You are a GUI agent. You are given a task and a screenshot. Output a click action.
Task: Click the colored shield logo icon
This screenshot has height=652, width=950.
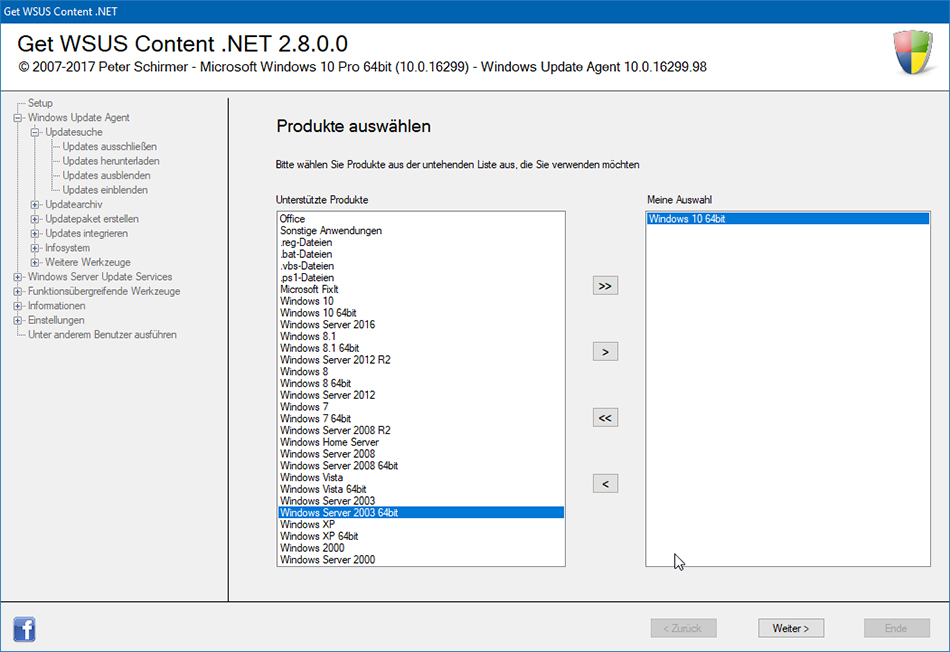(x=913, y=52)
